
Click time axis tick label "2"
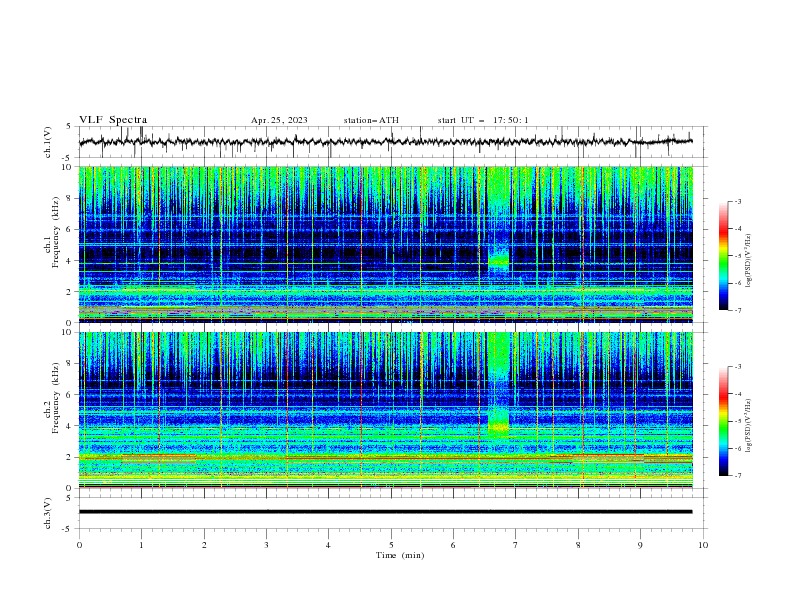click(x=204, y=545)
